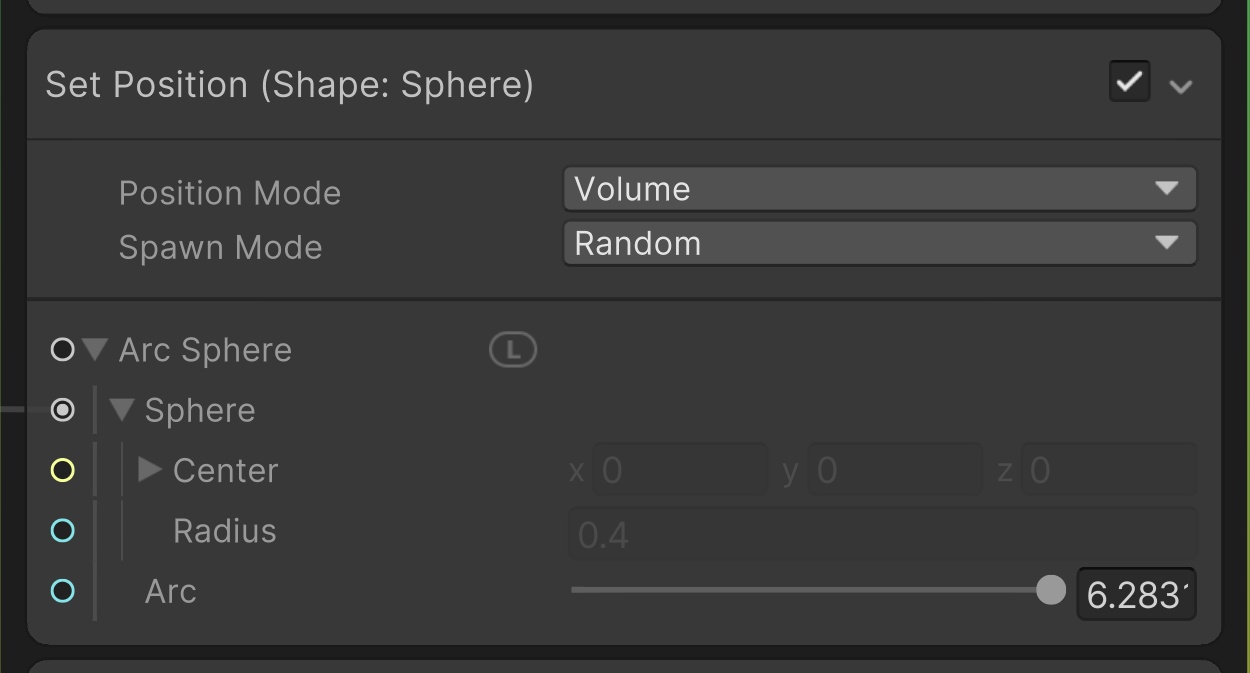Collapse block using header chevron arrow
The image size is (1250, 673).
pos(1181,87)
